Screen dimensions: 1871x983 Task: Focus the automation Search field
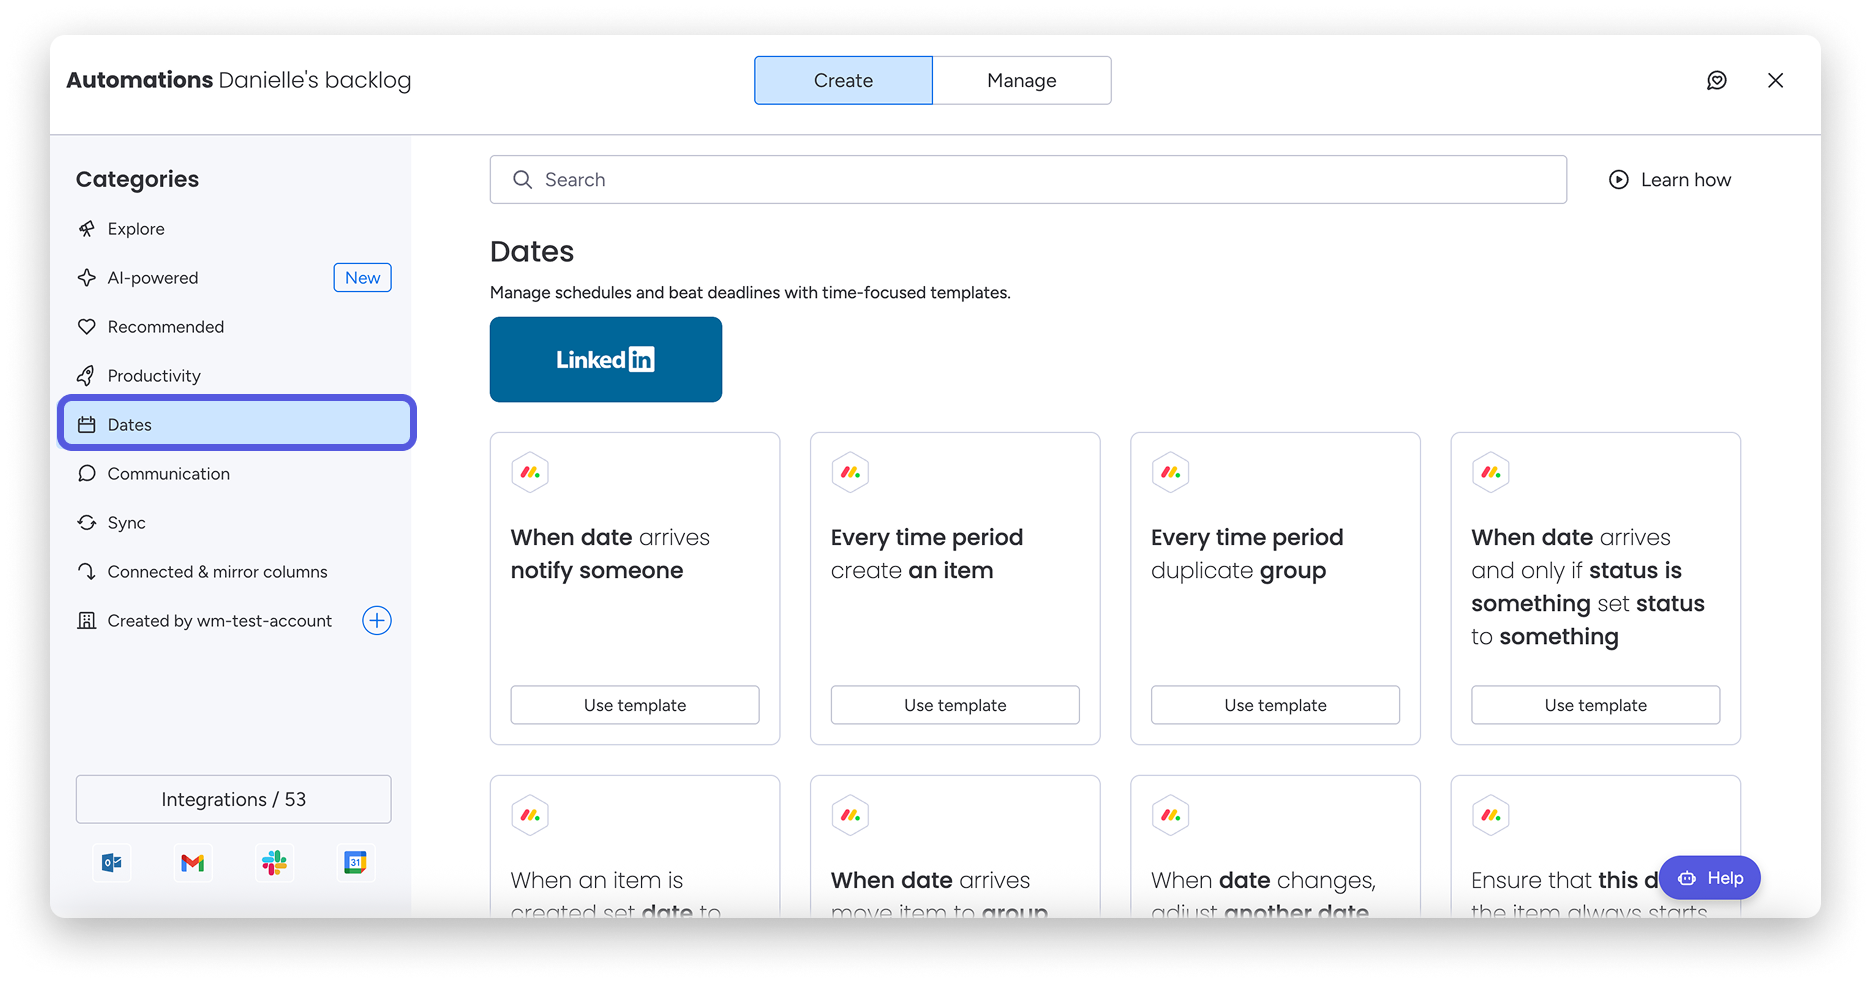[1028, 180]
